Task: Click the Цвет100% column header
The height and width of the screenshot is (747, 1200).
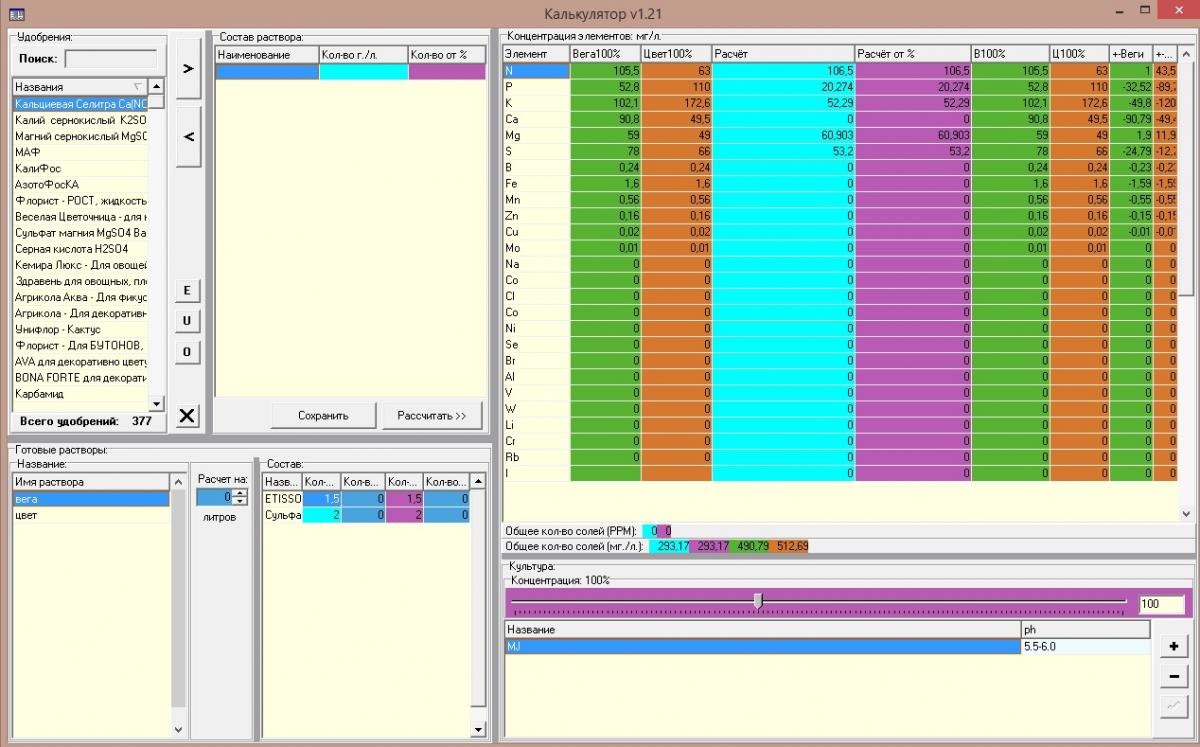Action: (676, 53)
